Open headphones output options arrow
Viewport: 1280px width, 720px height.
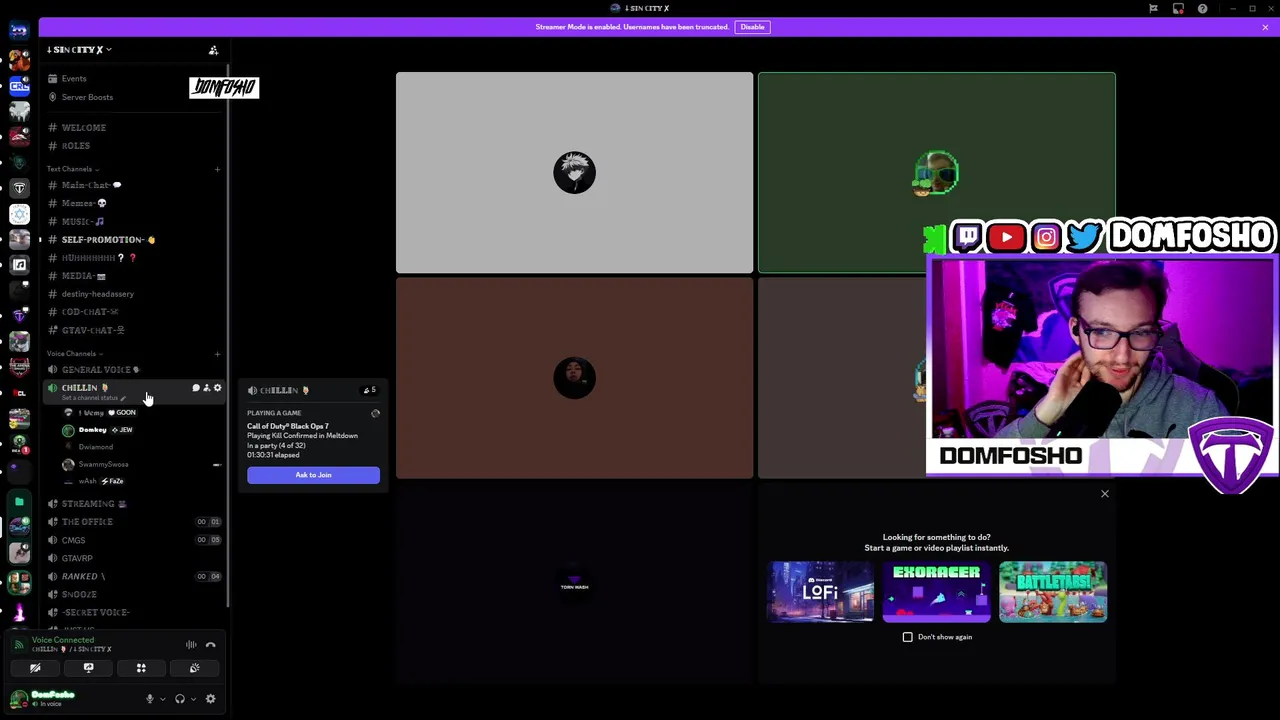[192, 699]
